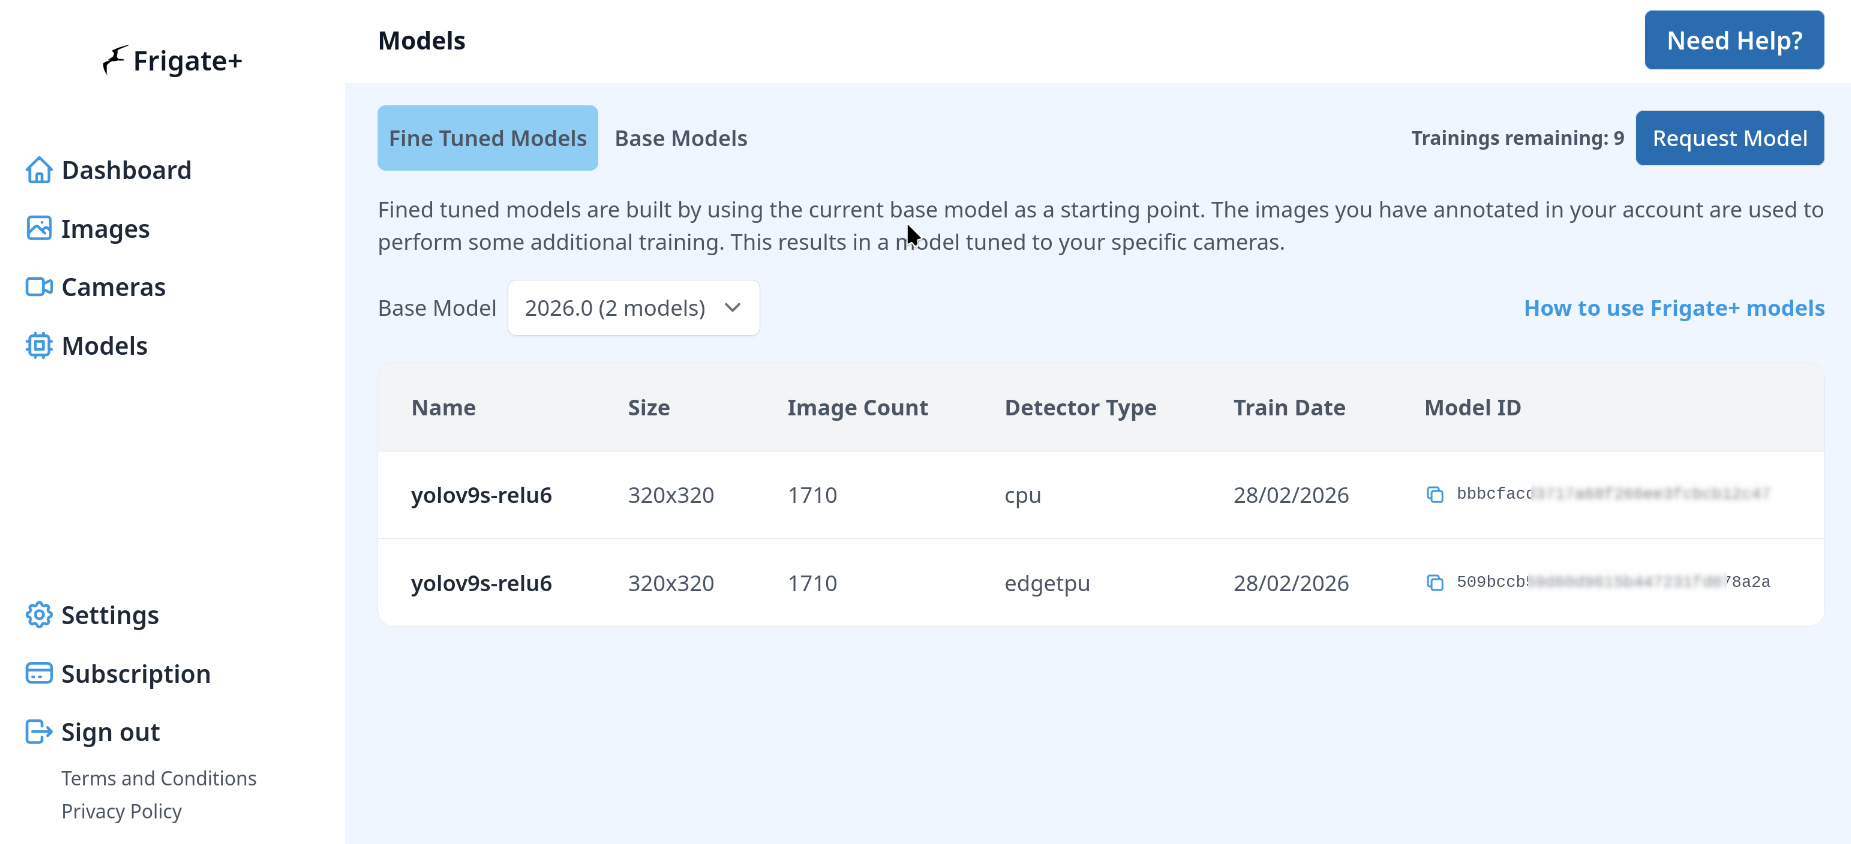The image size is (1851, 844).
Task: Open the Terms and Conditions link
Action: [159, 778]
